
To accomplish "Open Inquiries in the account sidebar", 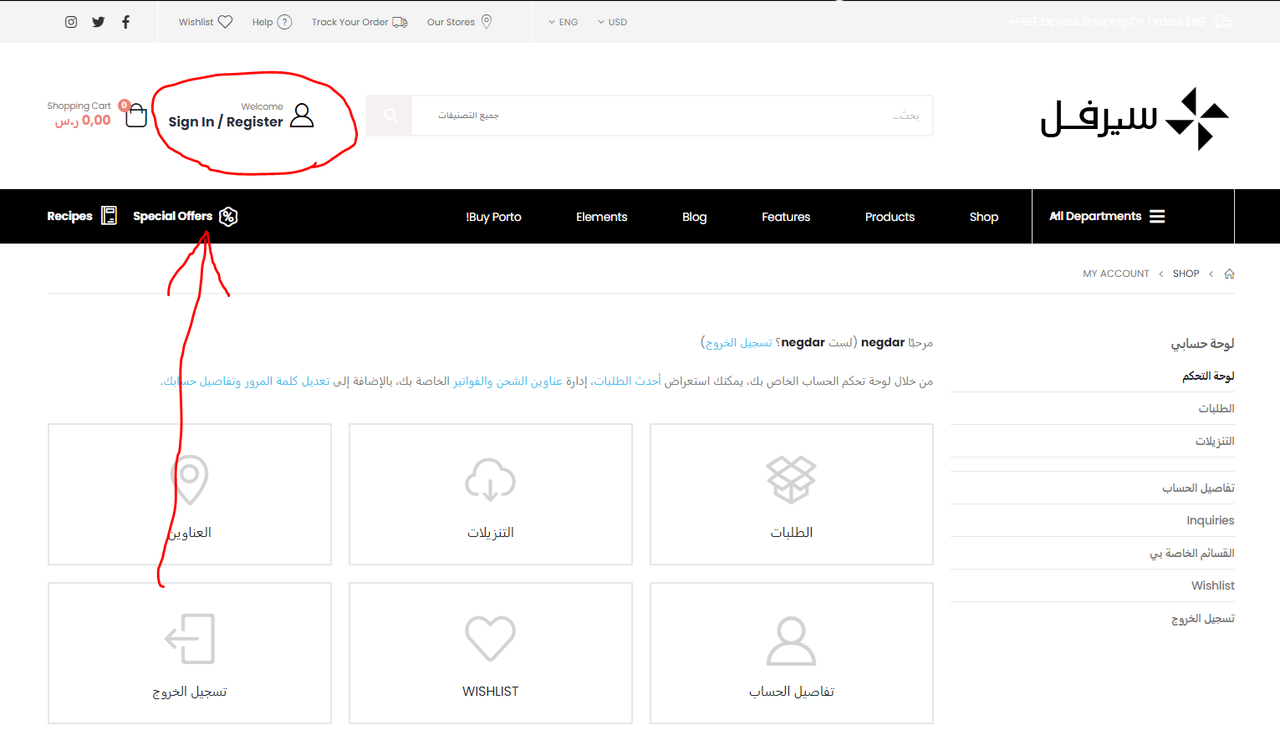I will (1210, 520).
